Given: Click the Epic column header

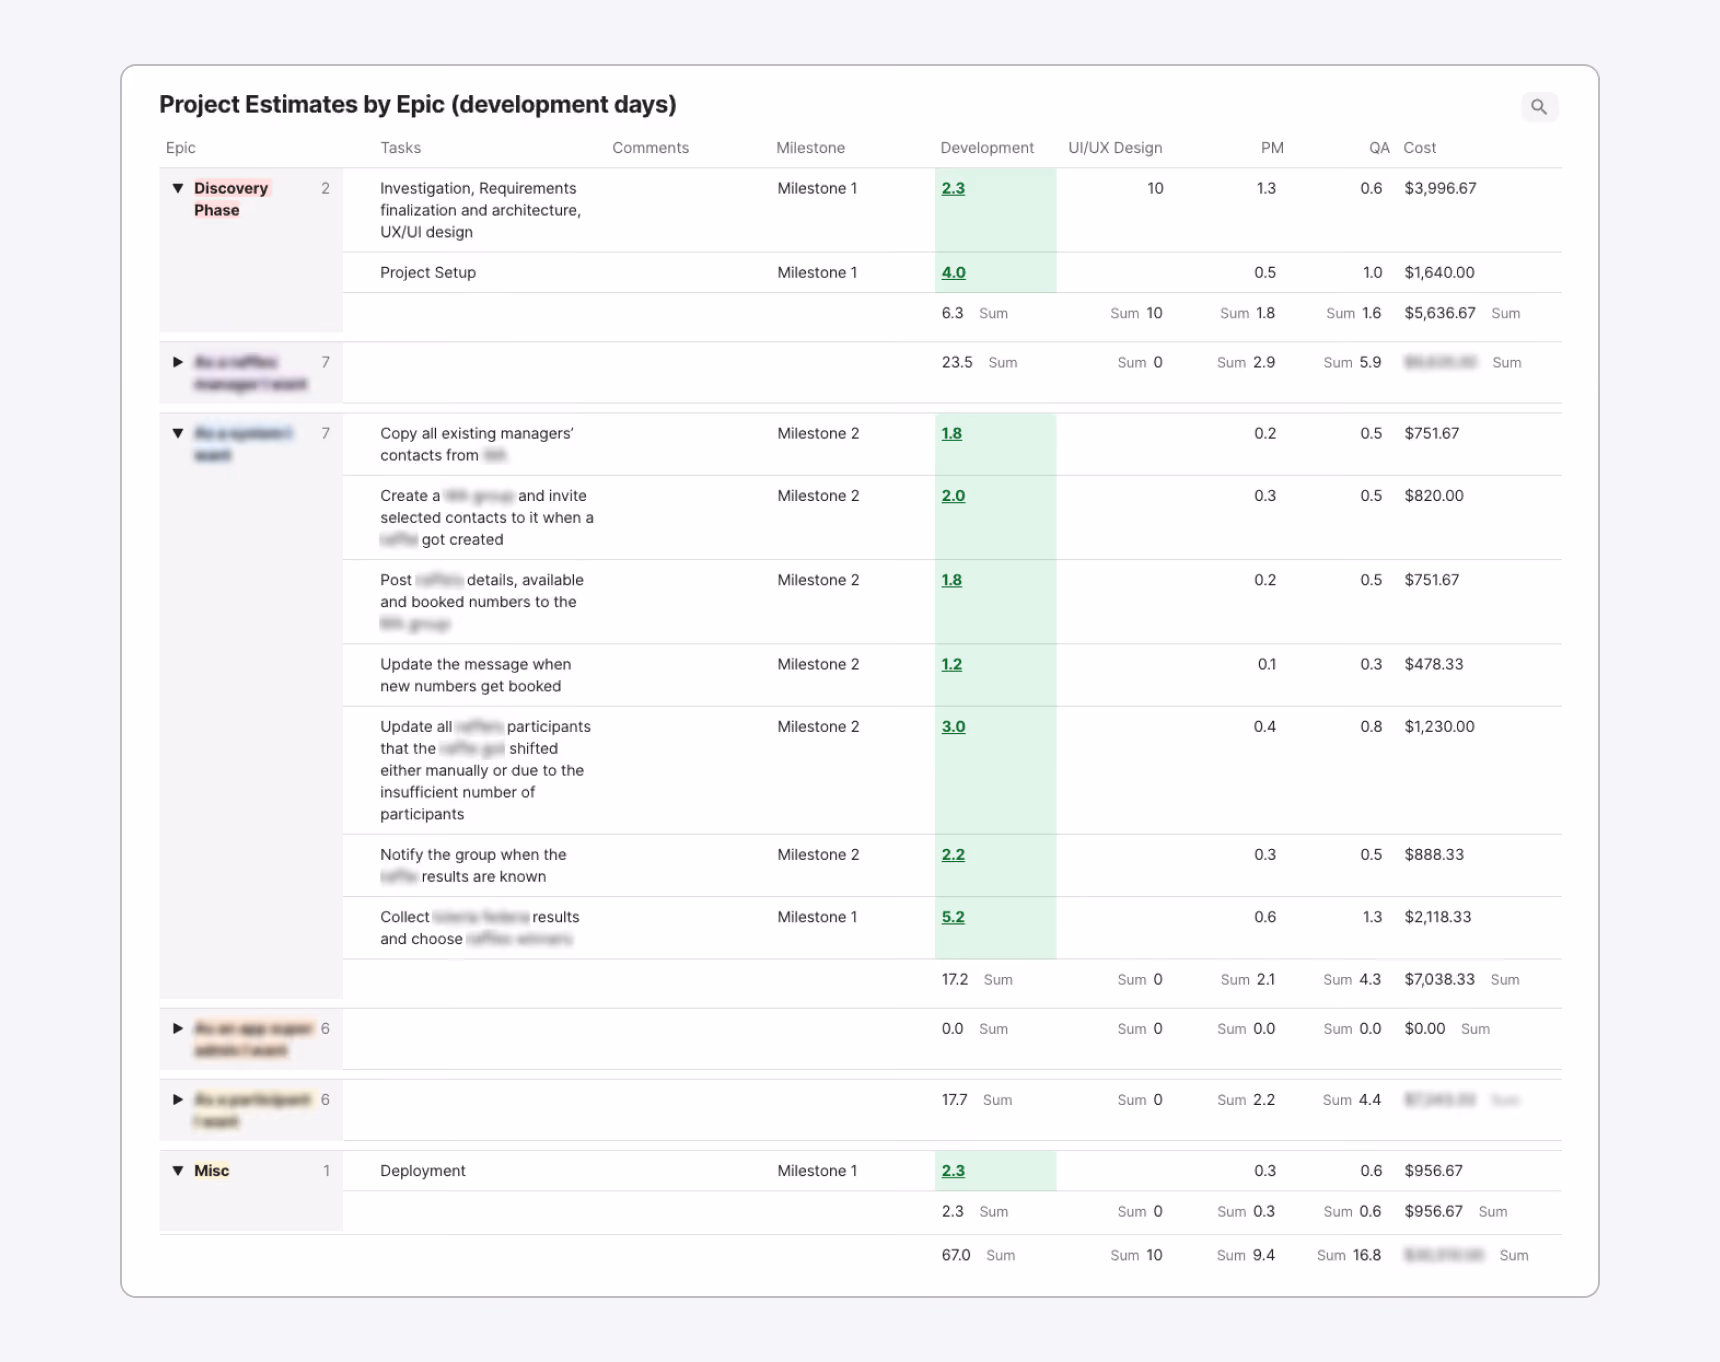Looking at the screenshot, I should pyautogui.click(x=181, y=148).
